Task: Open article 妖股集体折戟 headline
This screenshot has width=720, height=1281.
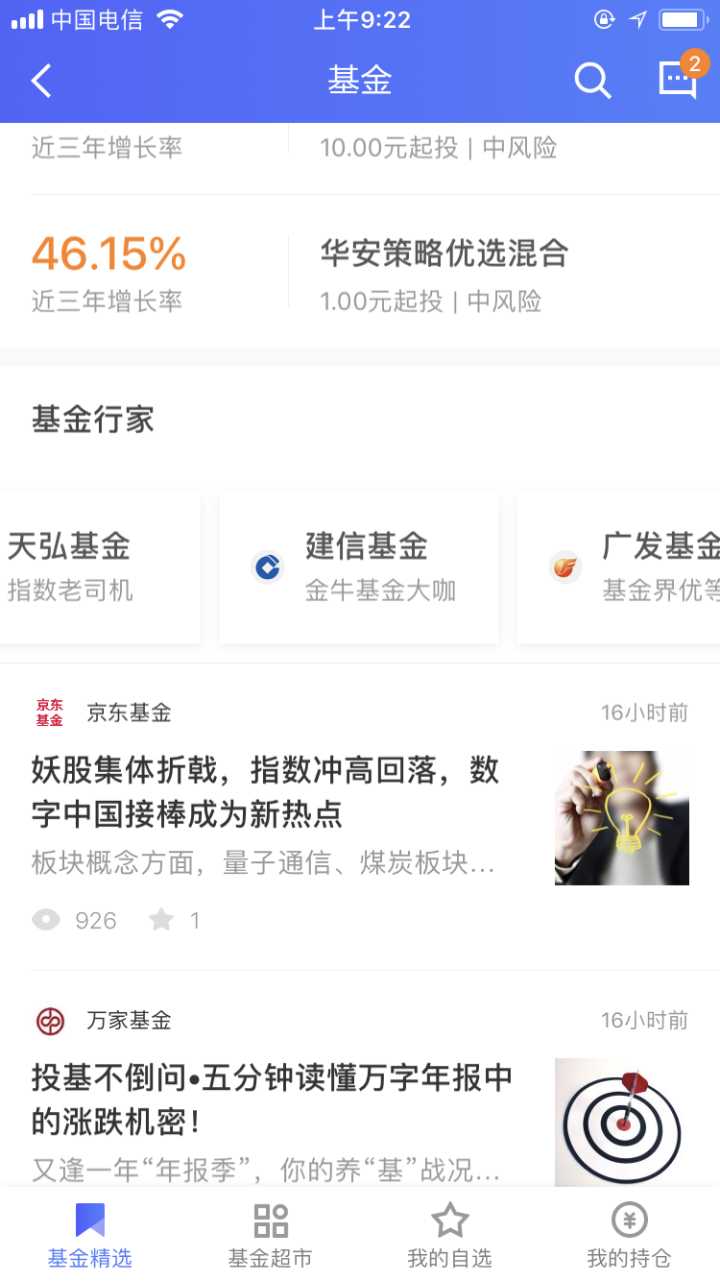Action: tap(266, 792)
